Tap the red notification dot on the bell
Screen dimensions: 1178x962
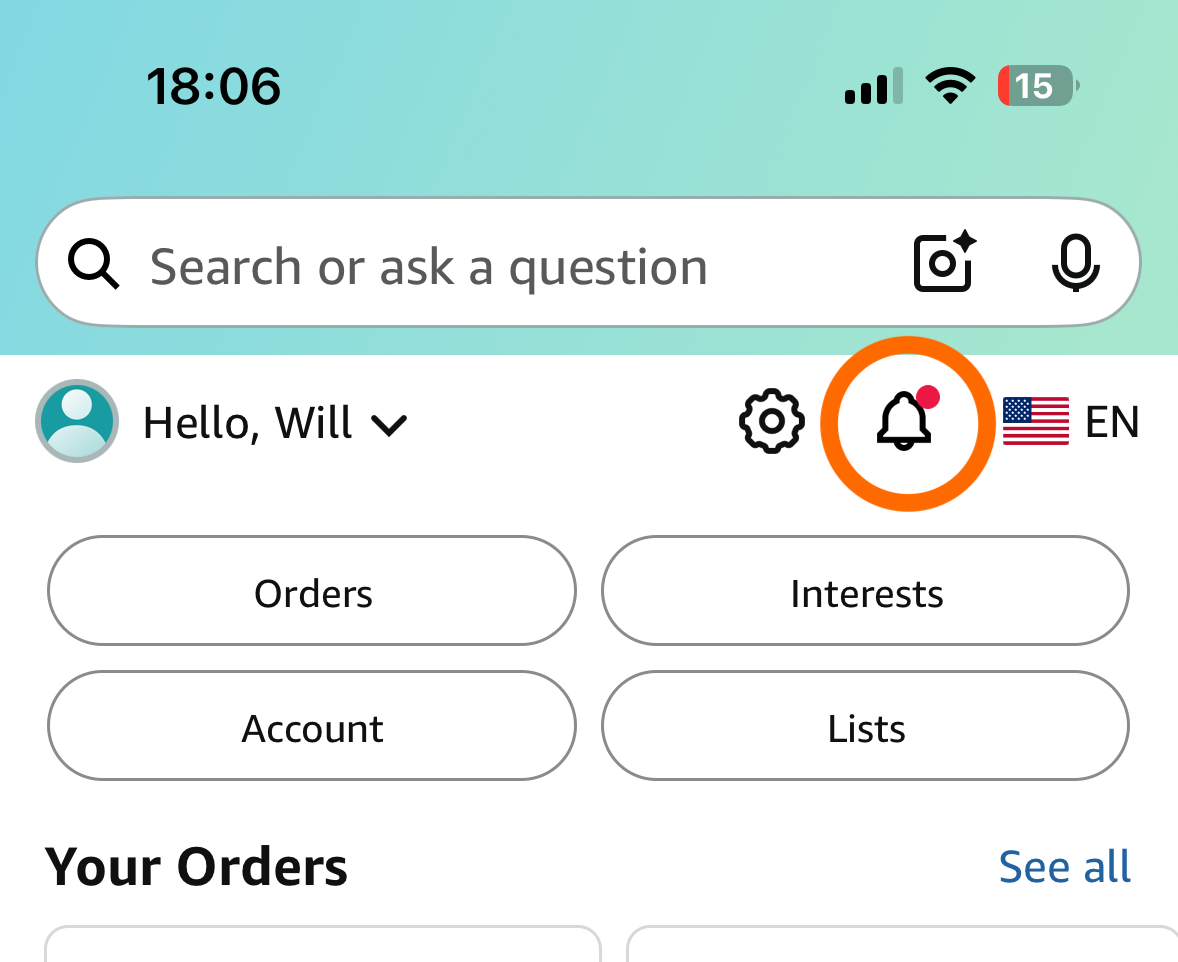[x=929, y=397]
